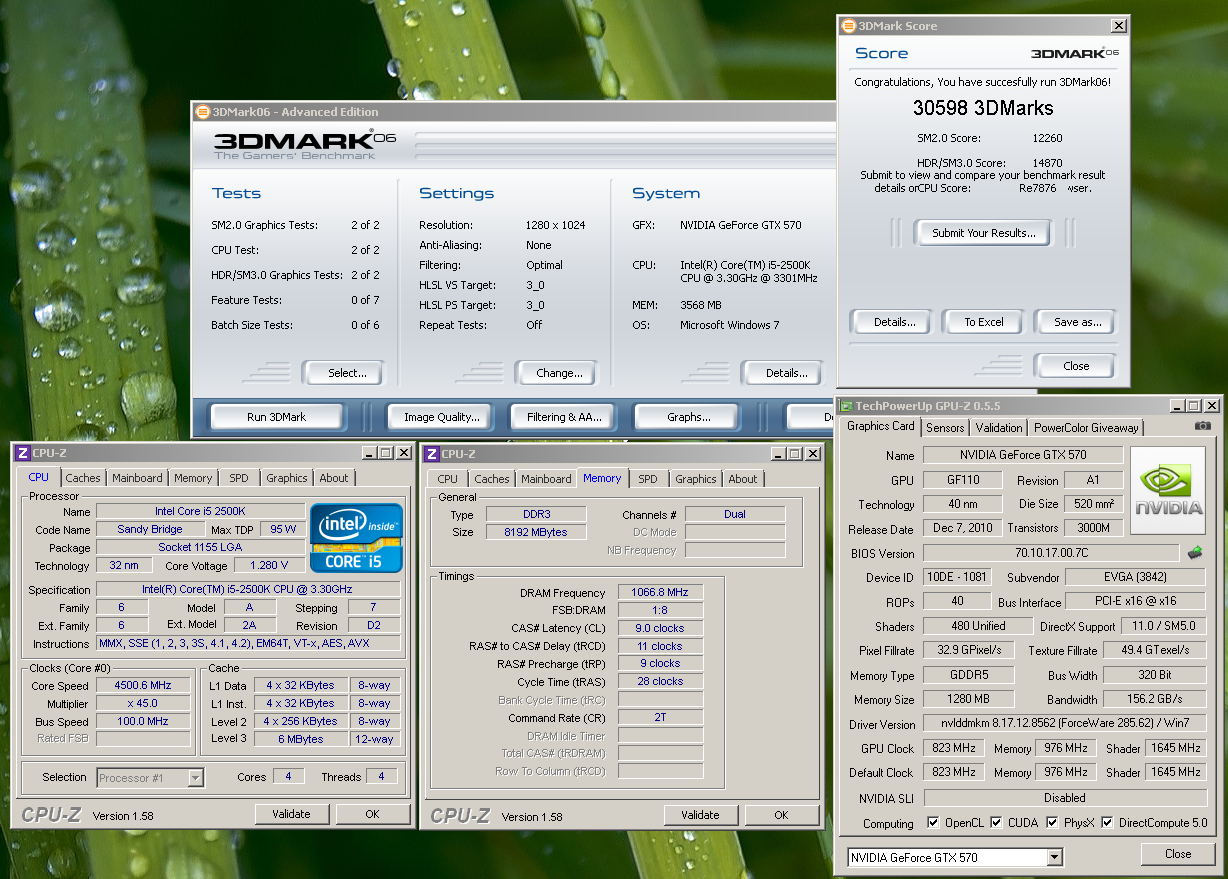Click Save as button in Score window
Screen dimensions: 1228x879
pyautogui.click(x=1077, y=322)
